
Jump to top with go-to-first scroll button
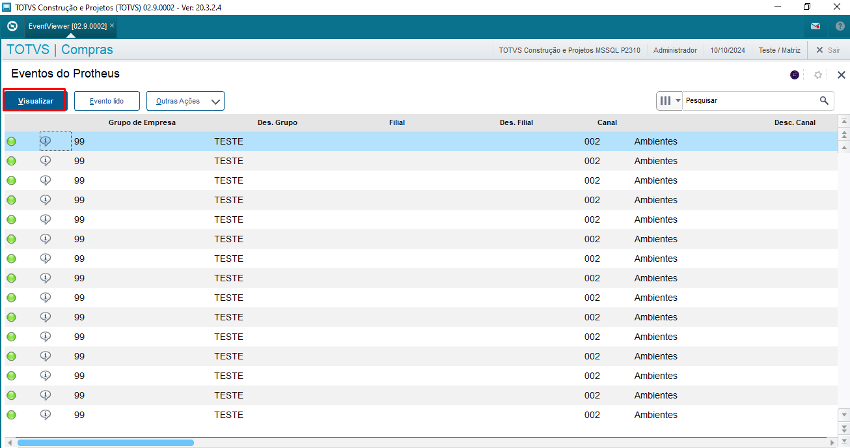click(844, 121)
